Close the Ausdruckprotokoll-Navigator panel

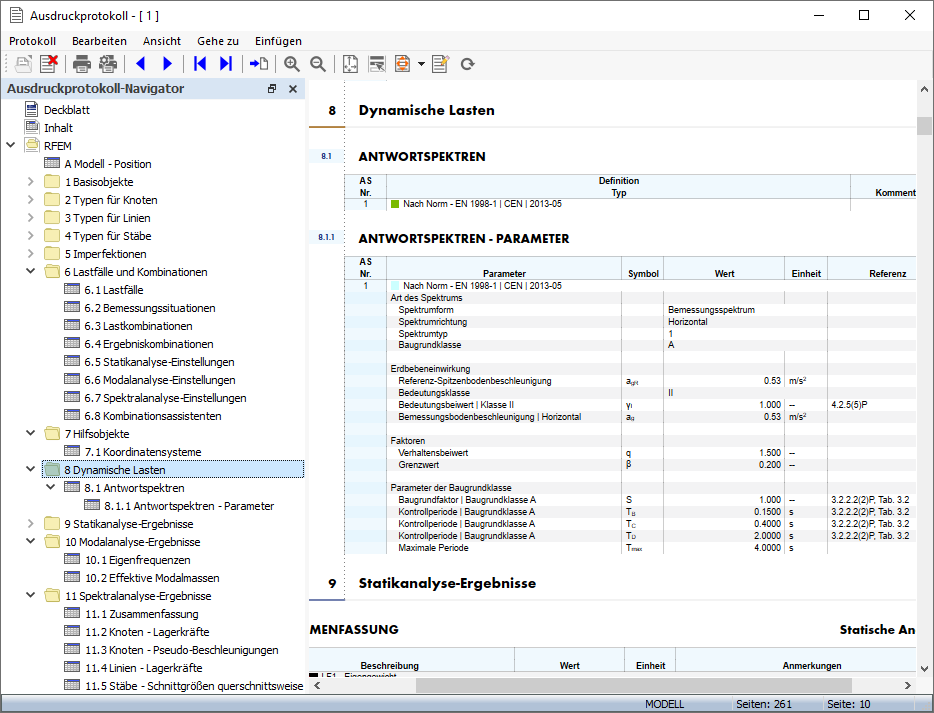pos(293,89)
